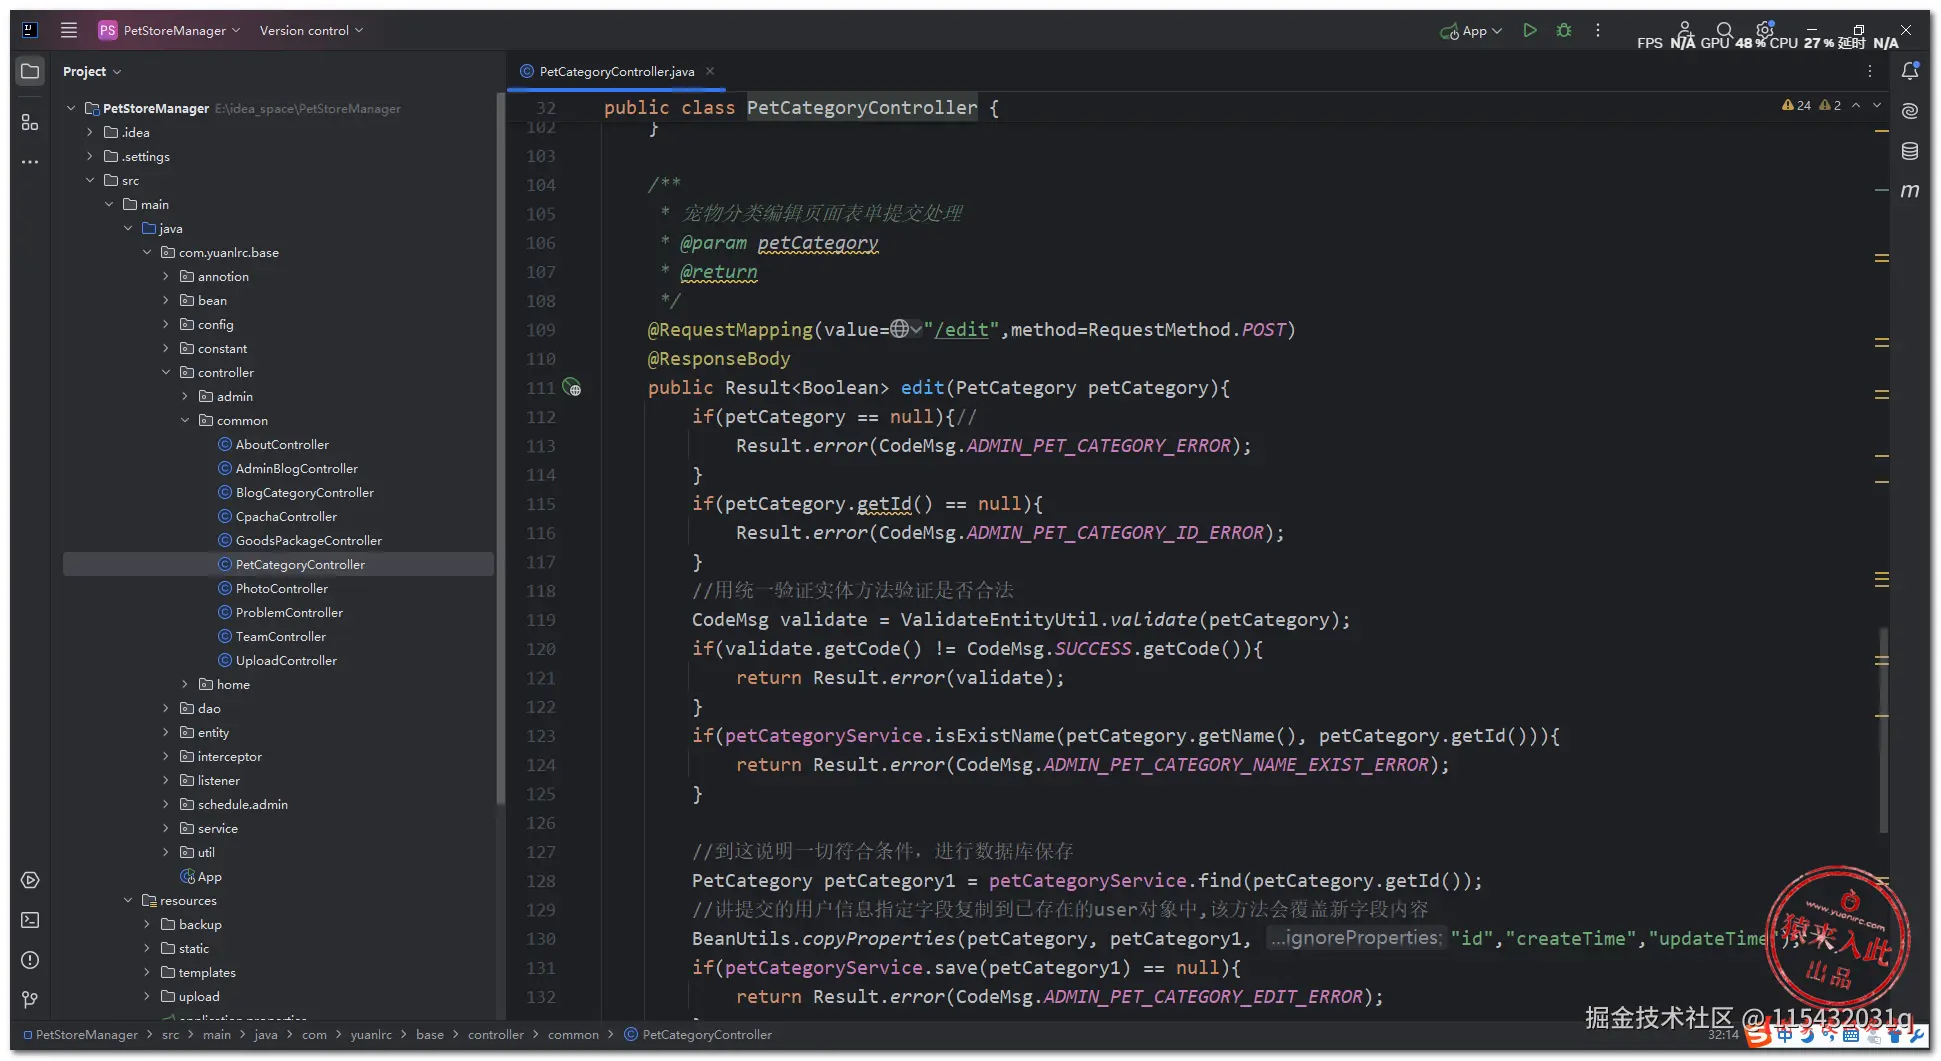Open more run actions menu
The image size is (1941, 1061).
coord(1598,30)
